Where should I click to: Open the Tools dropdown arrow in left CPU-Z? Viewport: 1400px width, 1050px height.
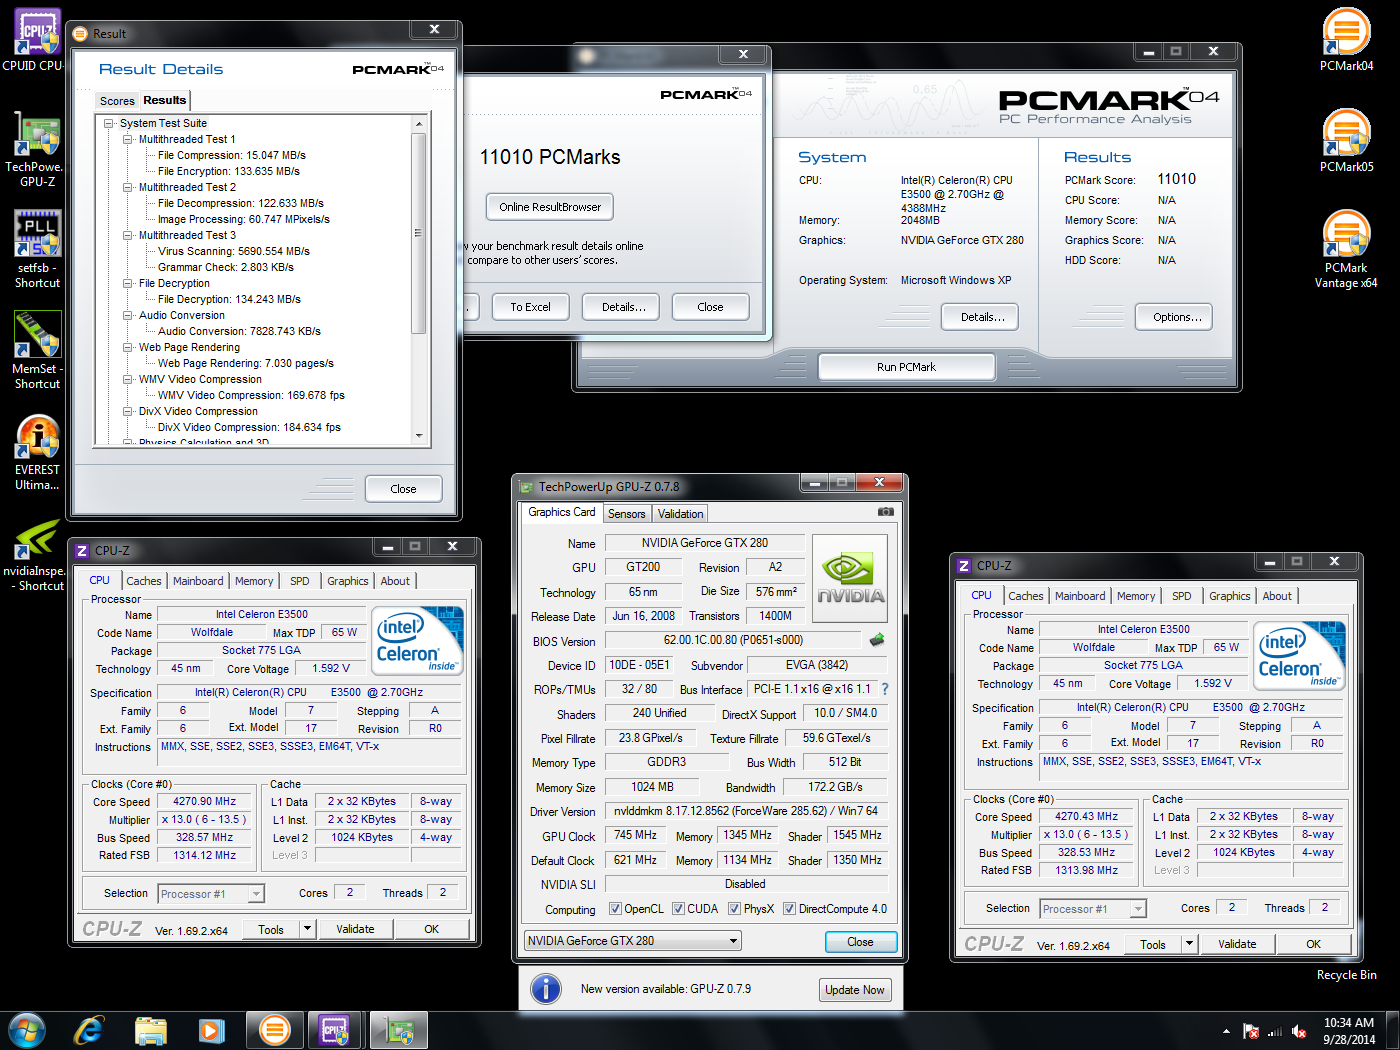click(x=307, y=929)
